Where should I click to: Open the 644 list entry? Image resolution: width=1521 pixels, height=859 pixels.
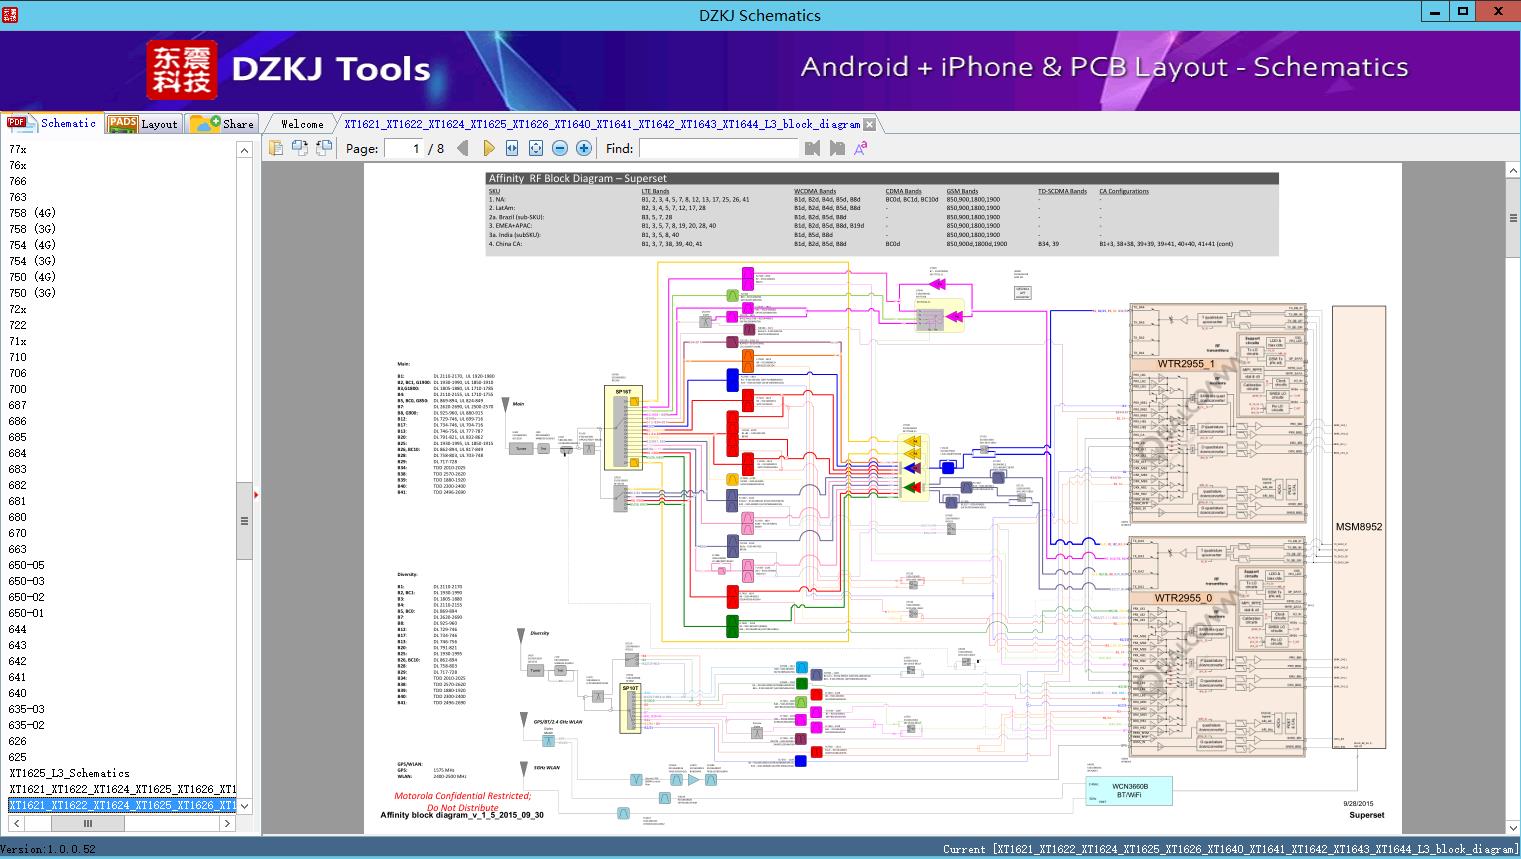pos(18,629)
